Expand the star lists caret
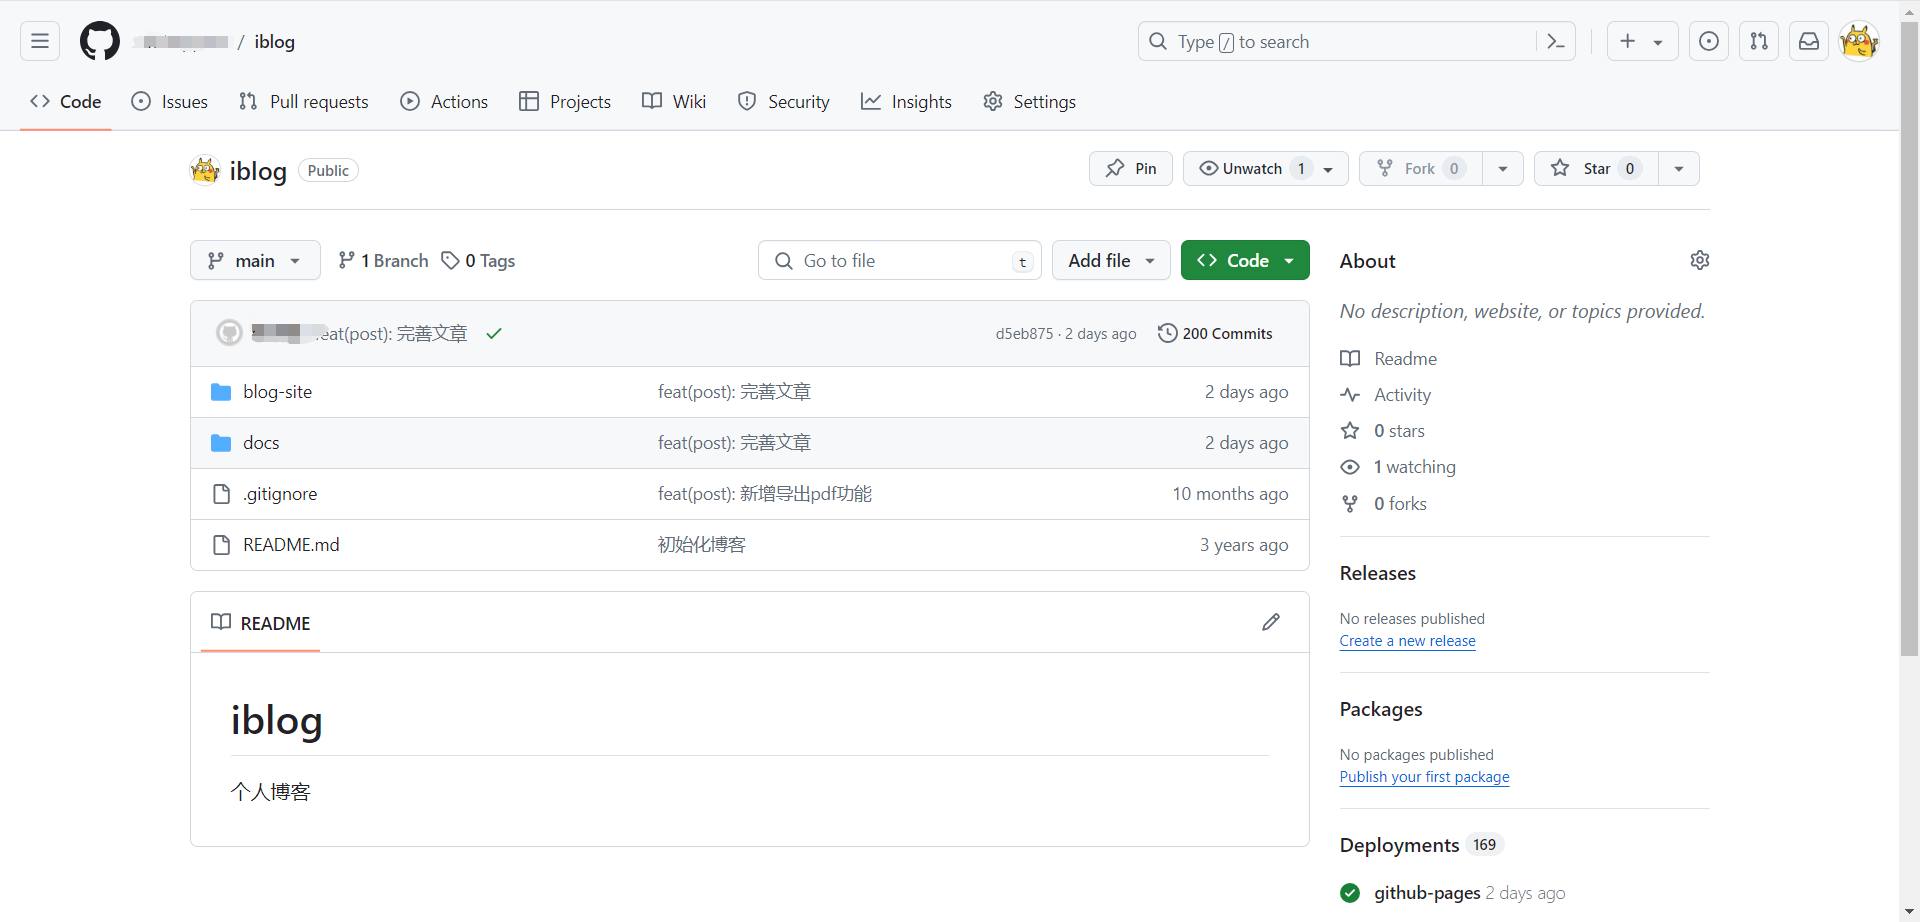This screenshot has height=922, width=1920. click(x=1679, y=168)
